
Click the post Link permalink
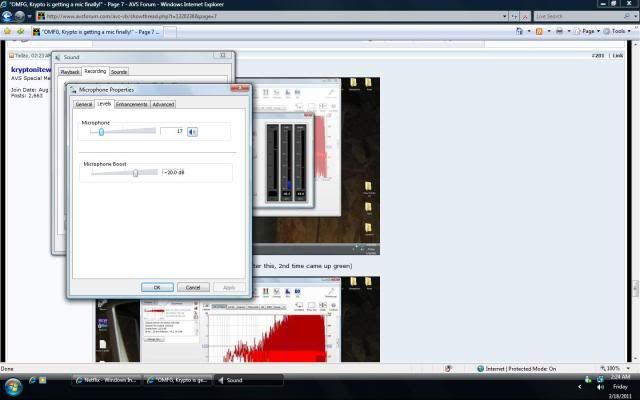[618, 56]
